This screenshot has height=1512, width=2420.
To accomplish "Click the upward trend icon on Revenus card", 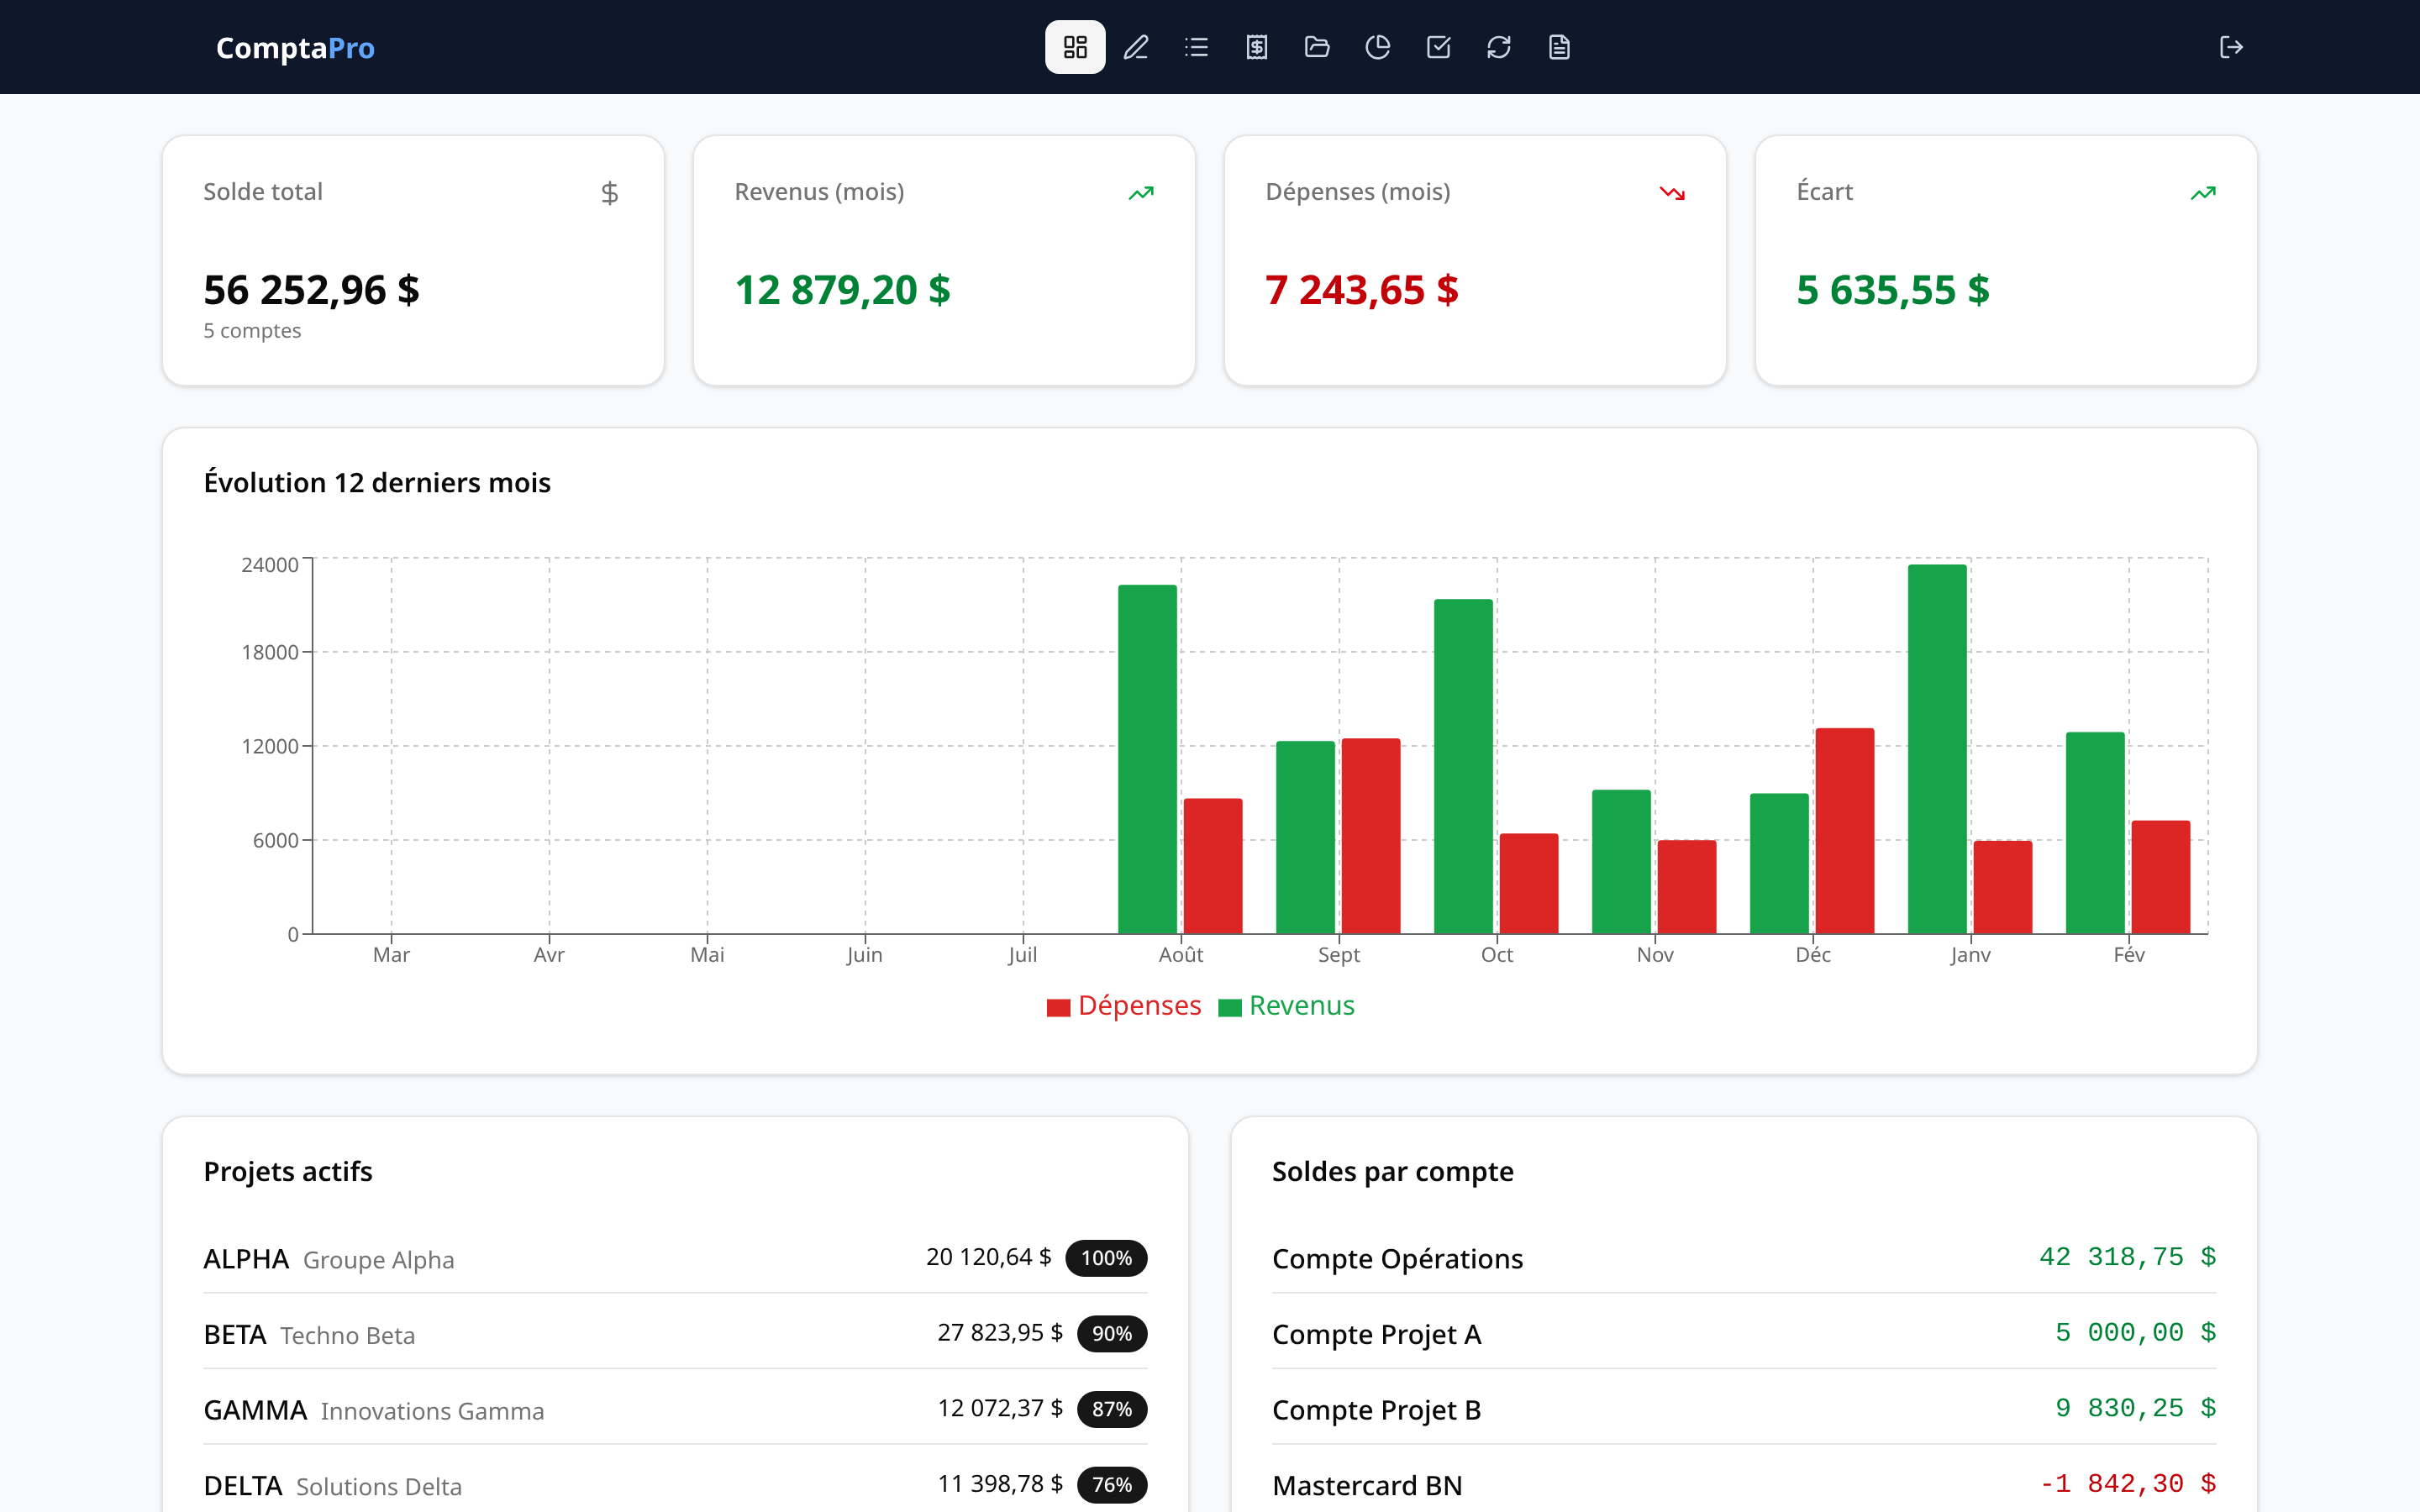I will coord(1141,192).
